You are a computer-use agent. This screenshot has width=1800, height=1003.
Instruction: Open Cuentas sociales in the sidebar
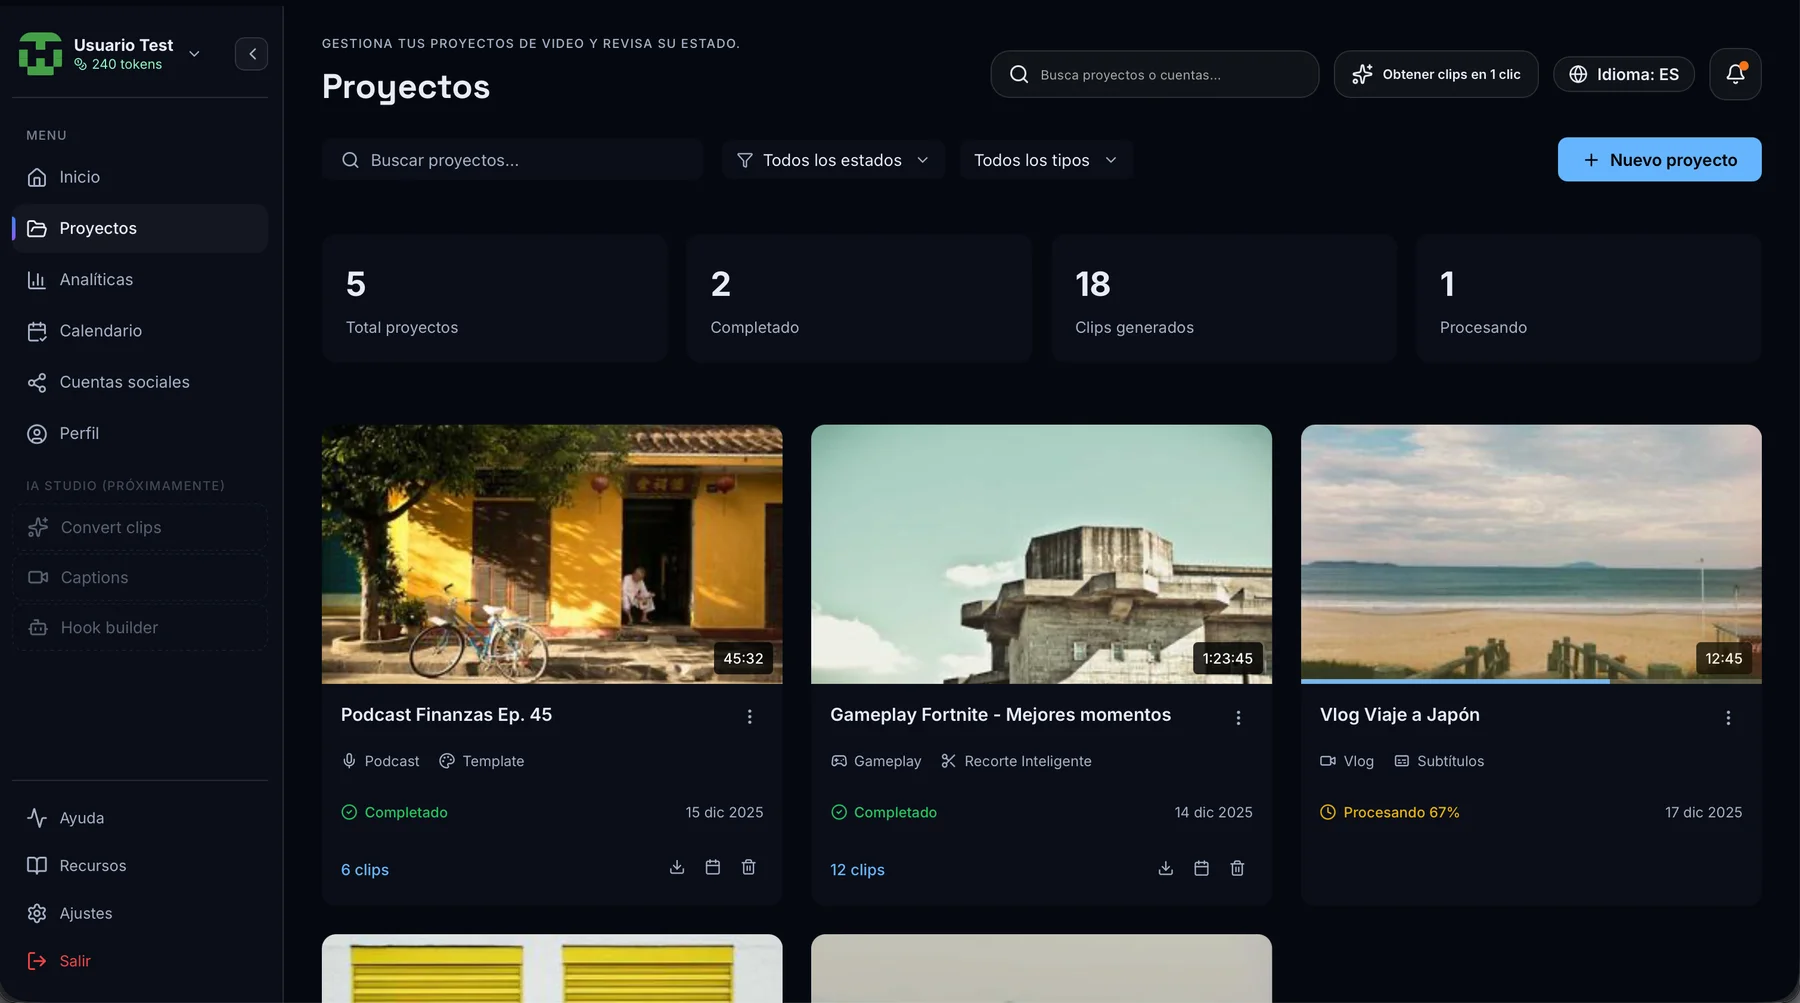tap(140, 382)
